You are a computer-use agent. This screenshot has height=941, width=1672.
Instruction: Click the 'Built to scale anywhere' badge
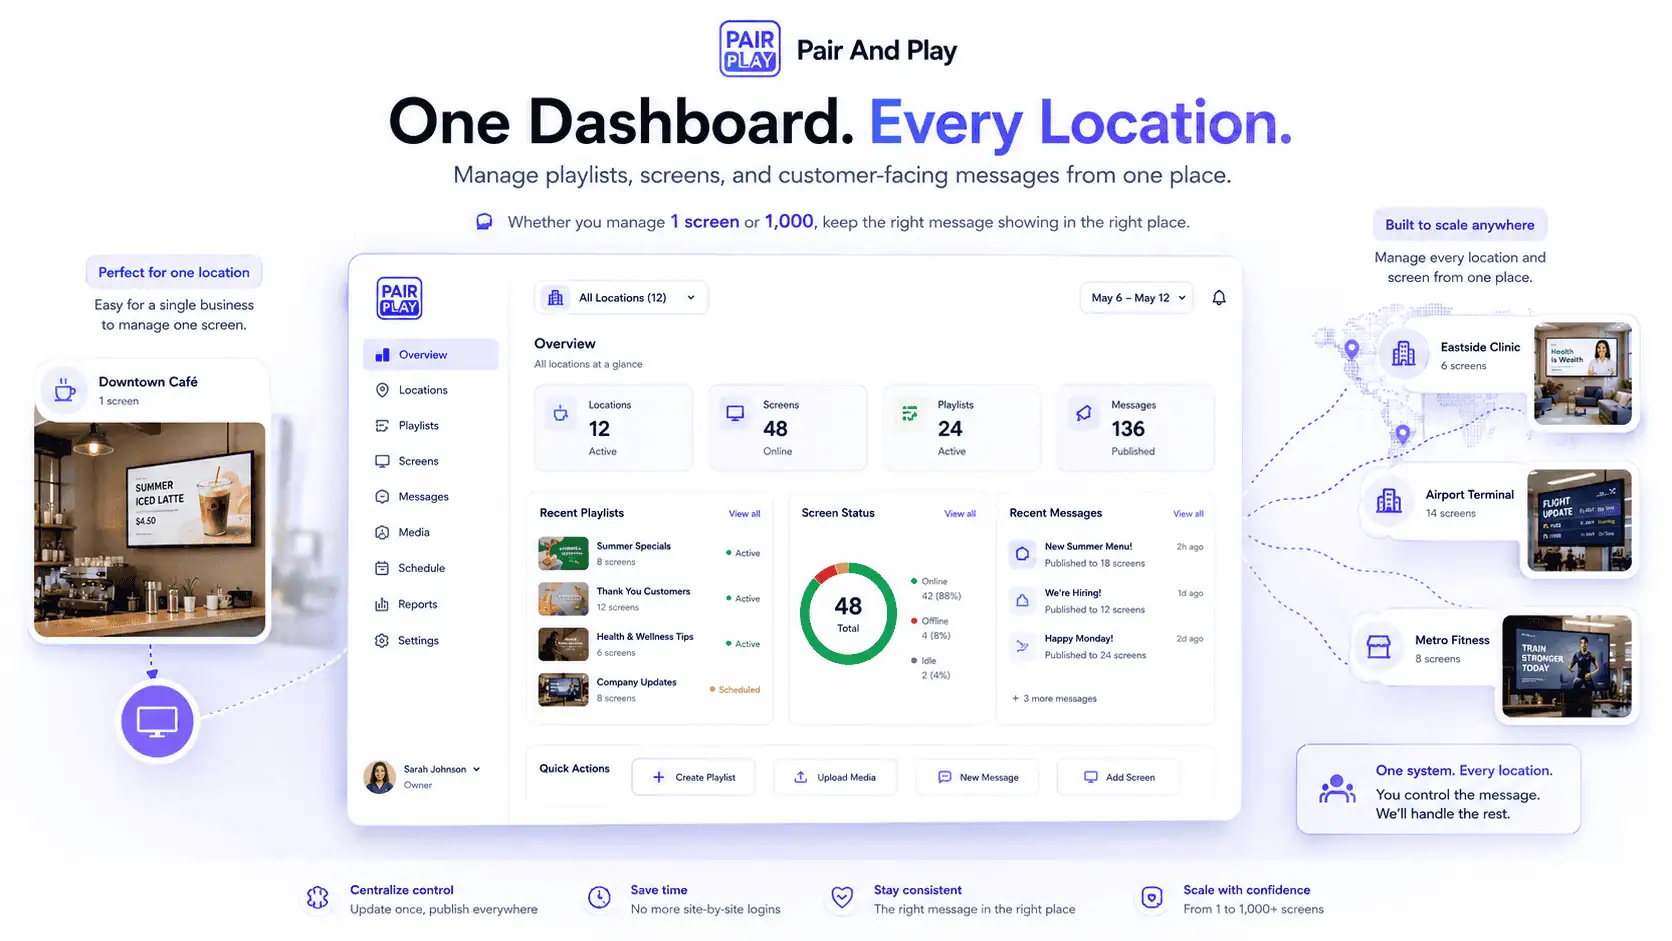pyautogui.click(x=1460, y=225)
